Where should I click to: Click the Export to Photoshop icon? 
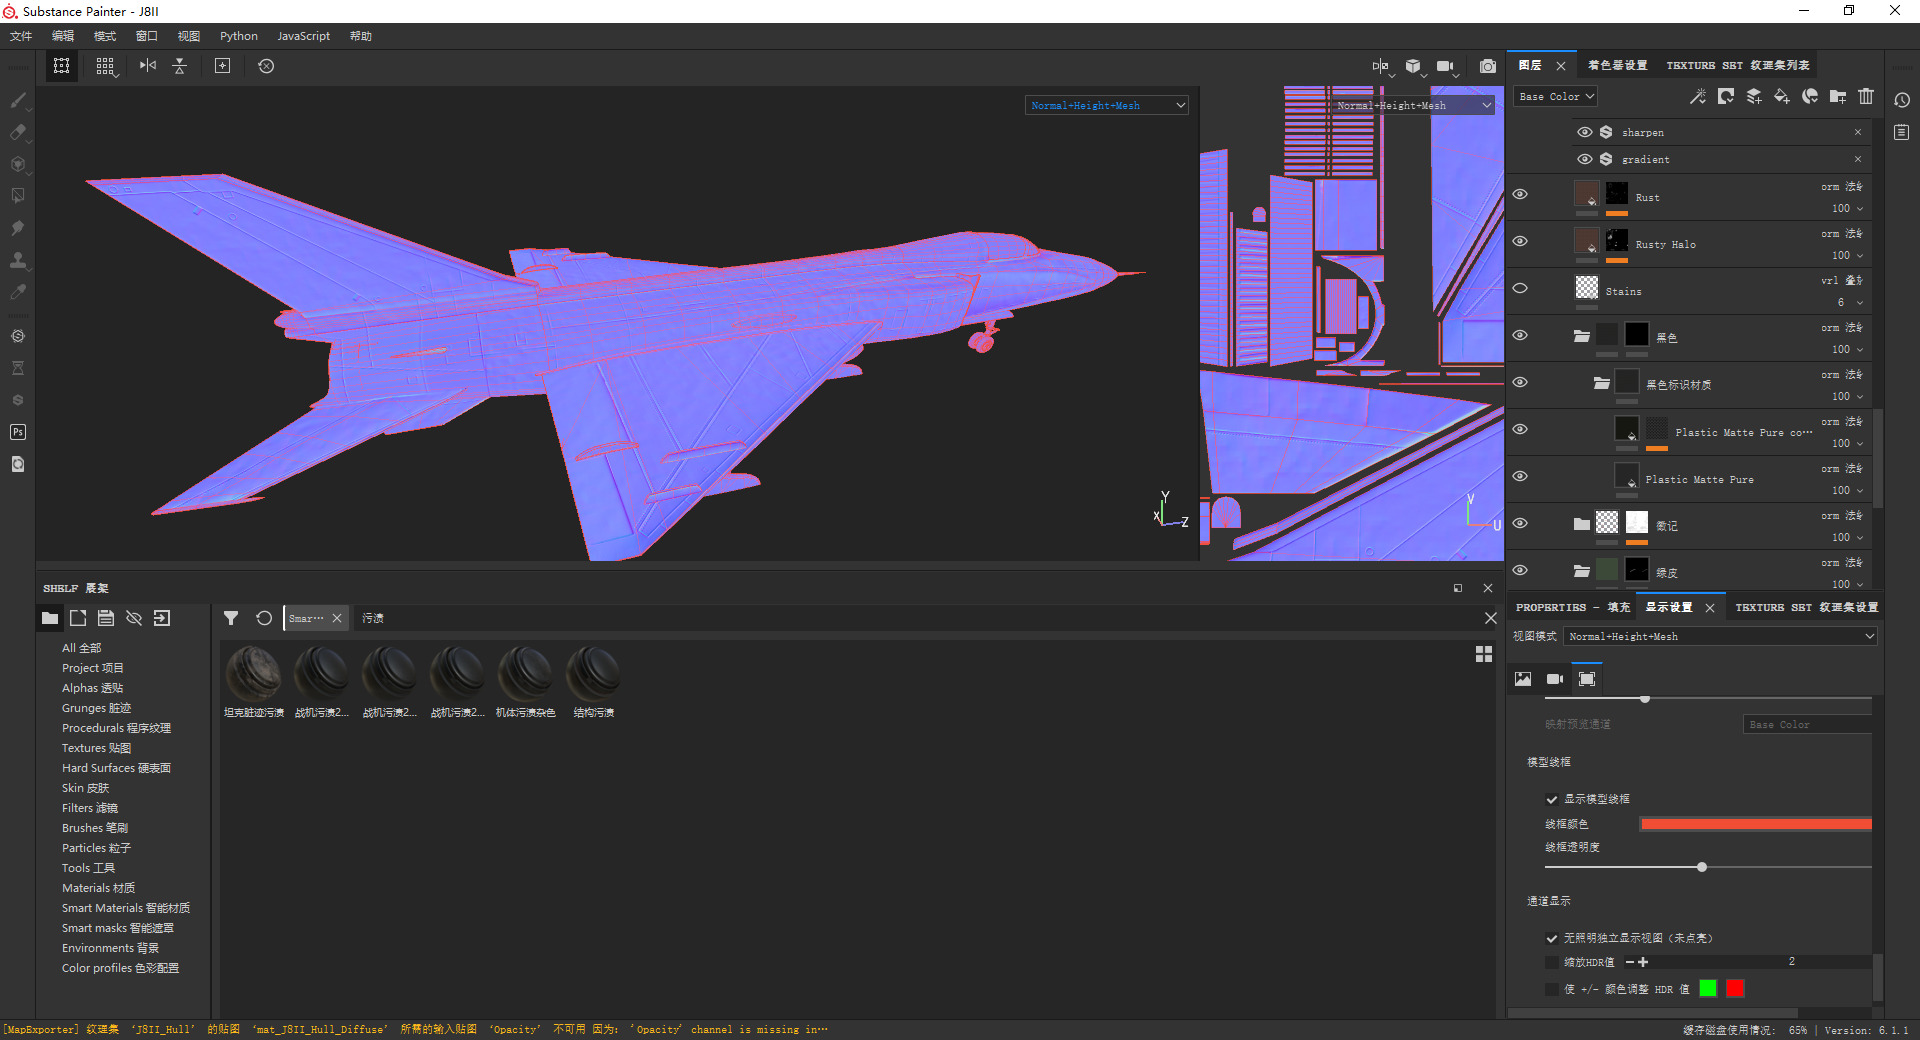pyautogui.click(x=18, y=432)
